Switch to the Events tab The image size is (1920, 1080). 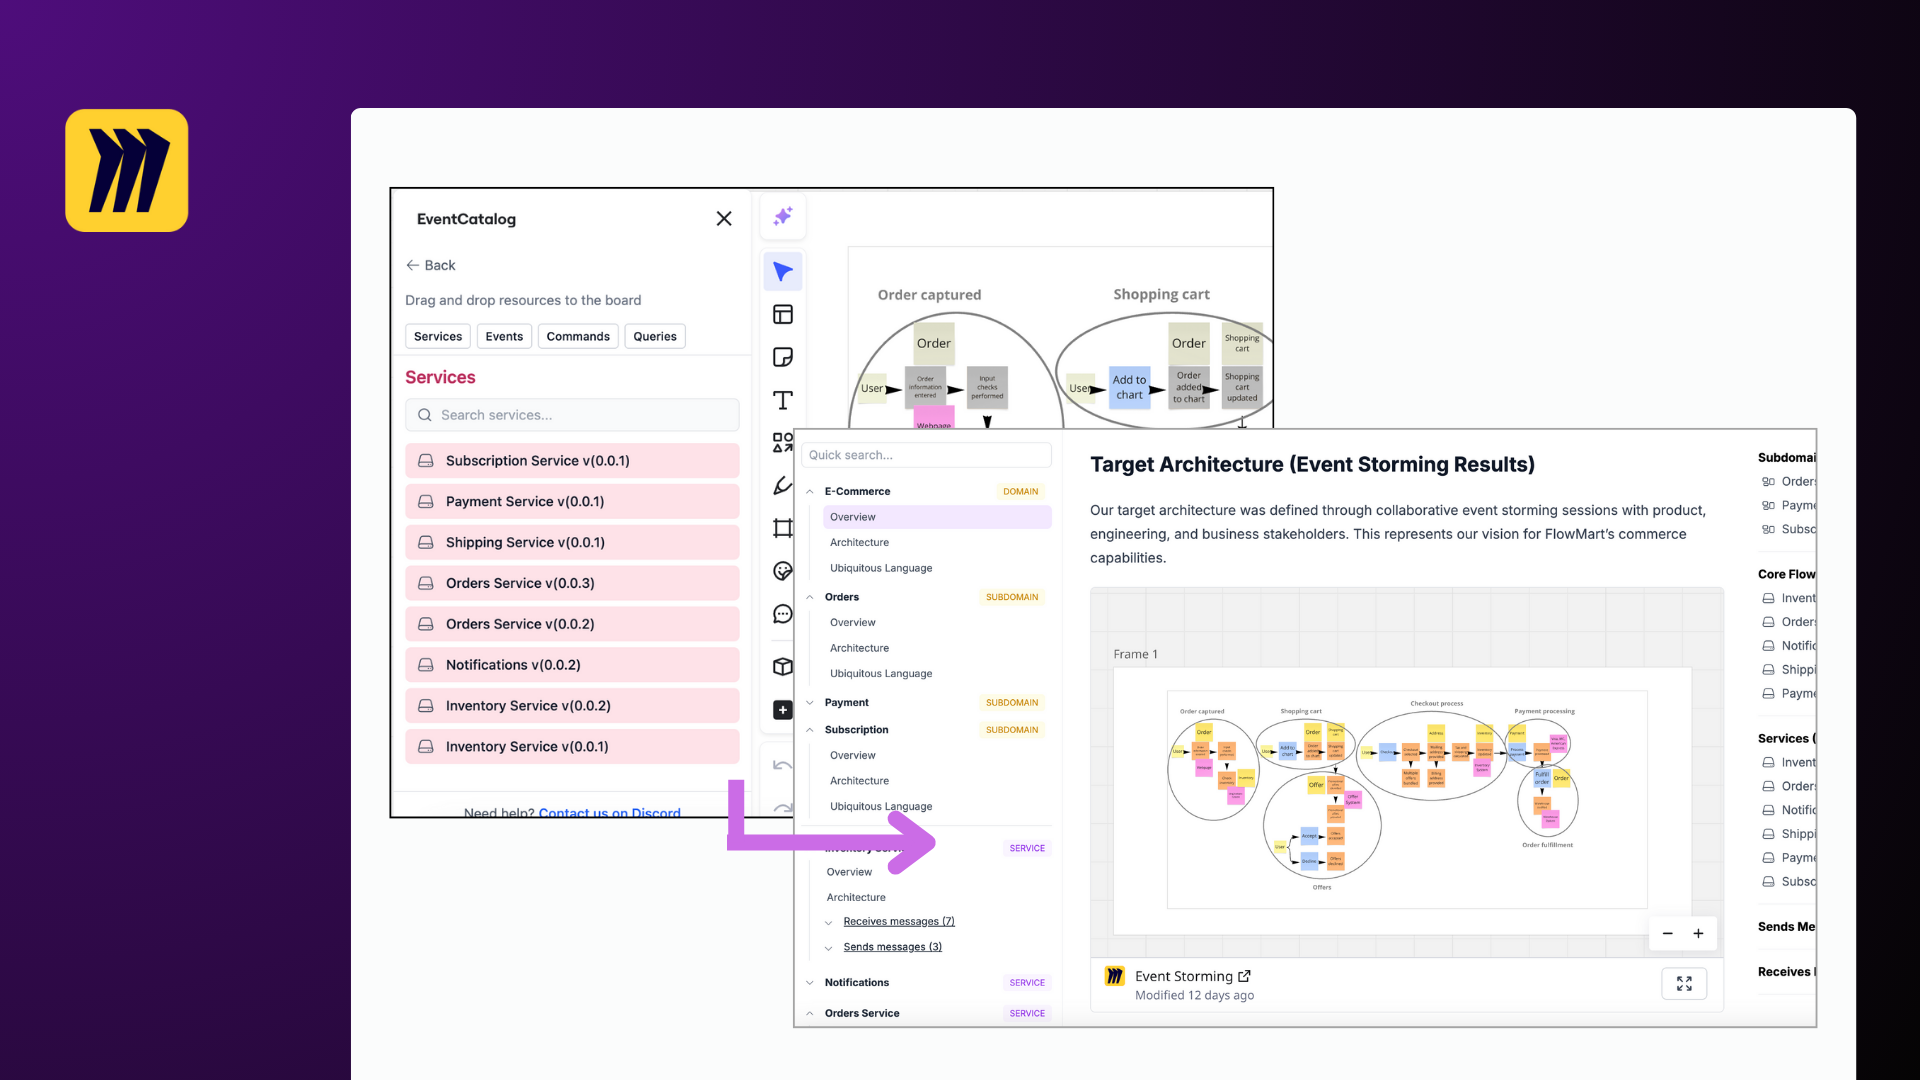[x=504, y=337]
